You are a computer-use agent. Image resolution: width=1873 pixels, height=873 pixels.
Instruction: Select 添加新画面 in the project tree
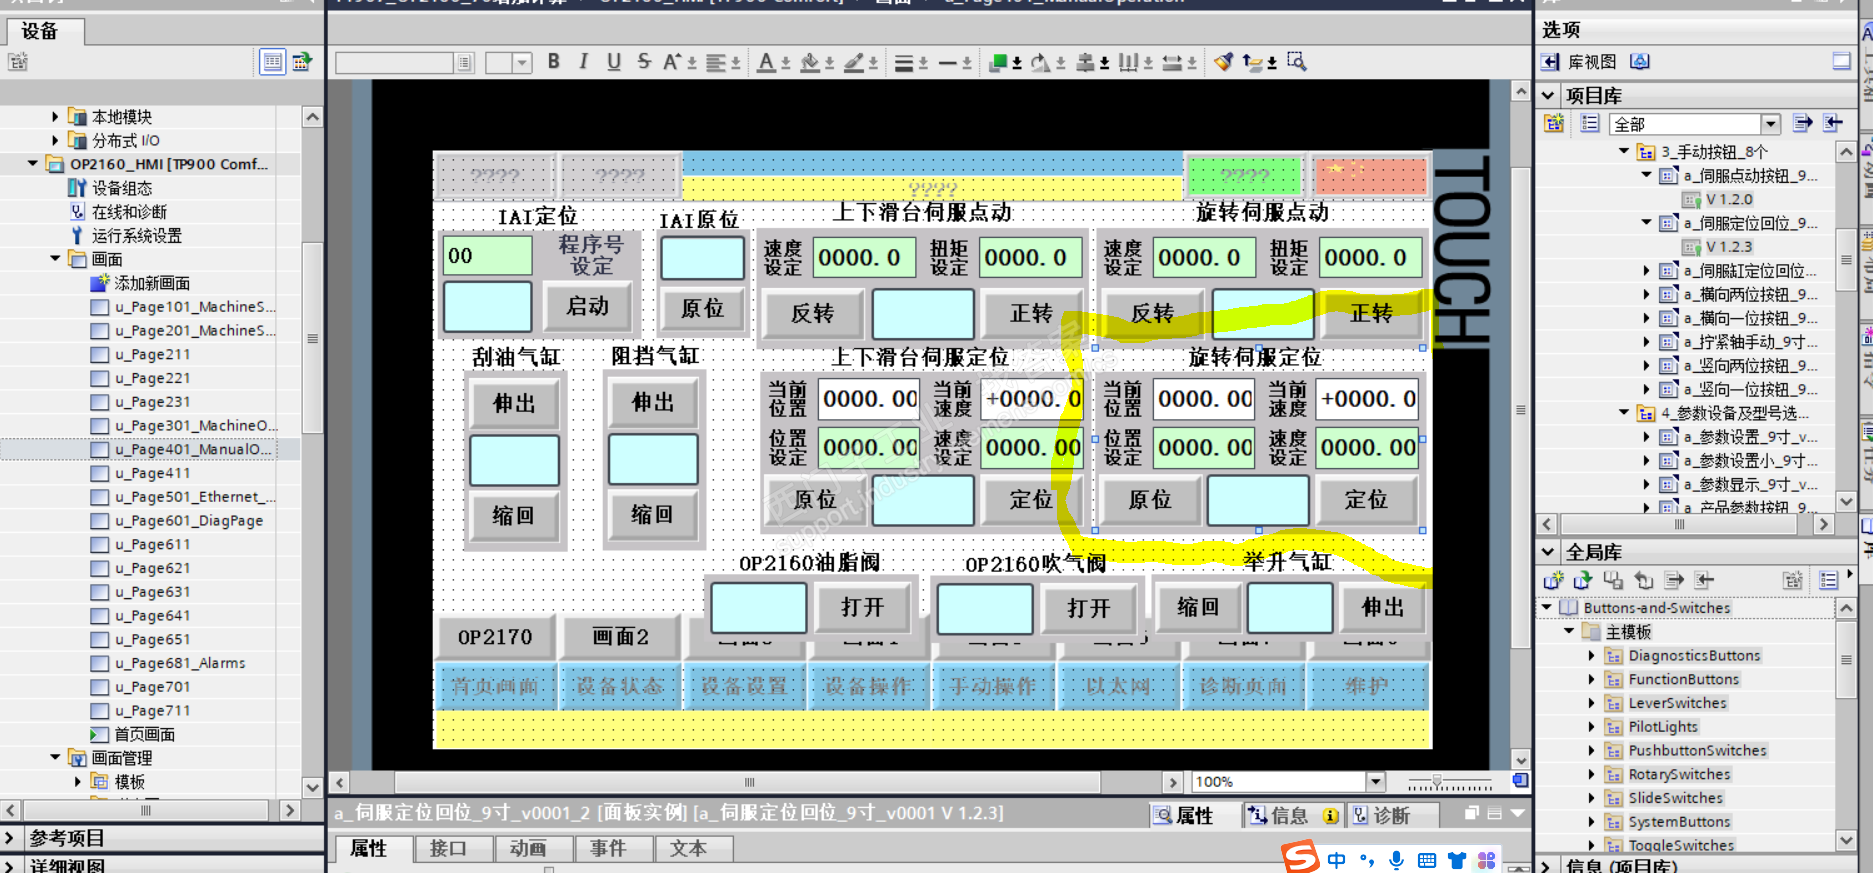[x=152, y=283]
